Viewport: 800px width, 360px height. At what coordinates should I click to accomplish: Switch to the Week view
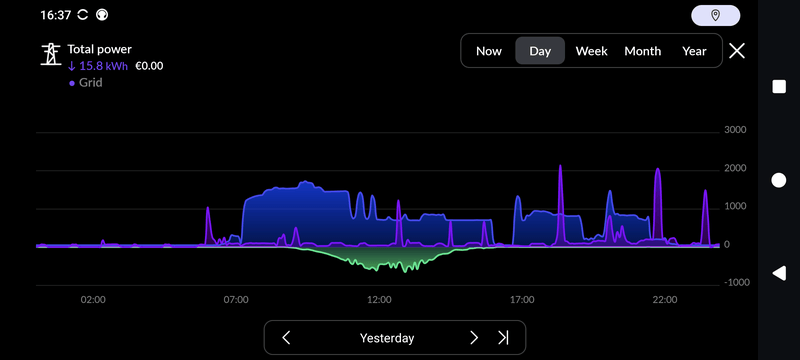coord(591,51)
